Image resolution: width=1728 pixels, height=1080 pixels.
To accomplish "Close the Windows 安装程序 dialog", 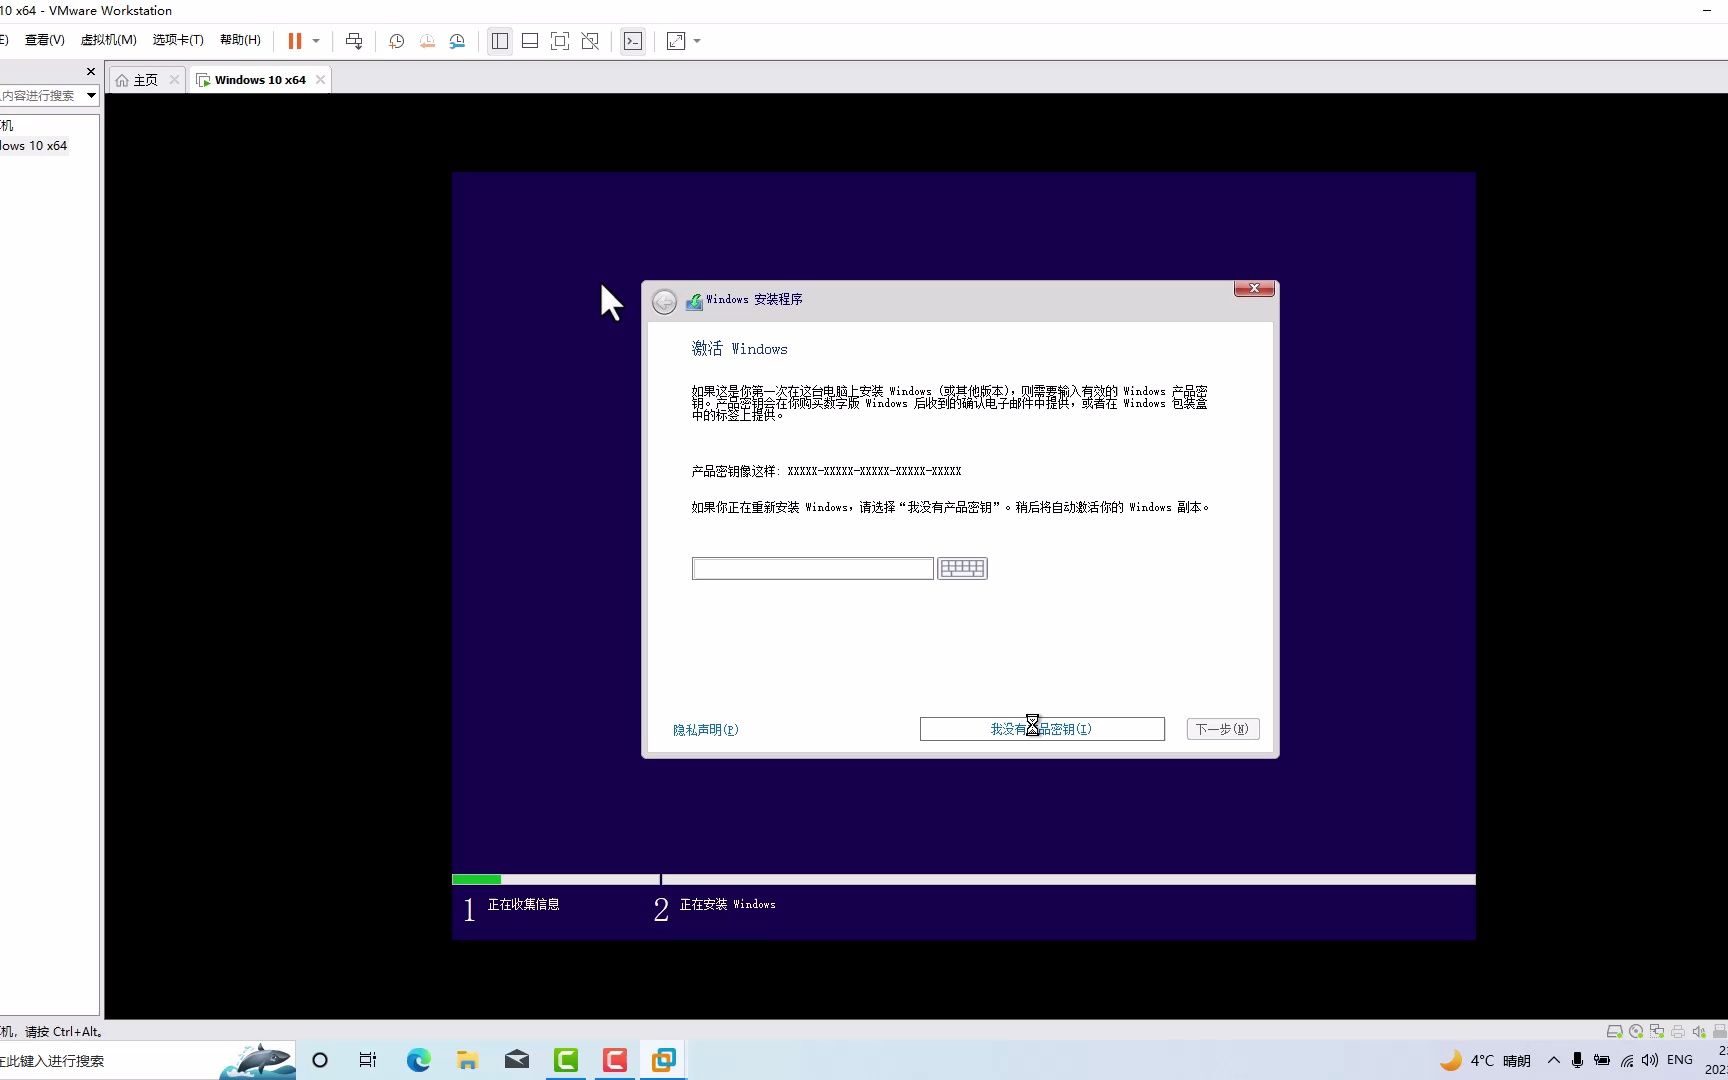I will [x=1254, y=288].
